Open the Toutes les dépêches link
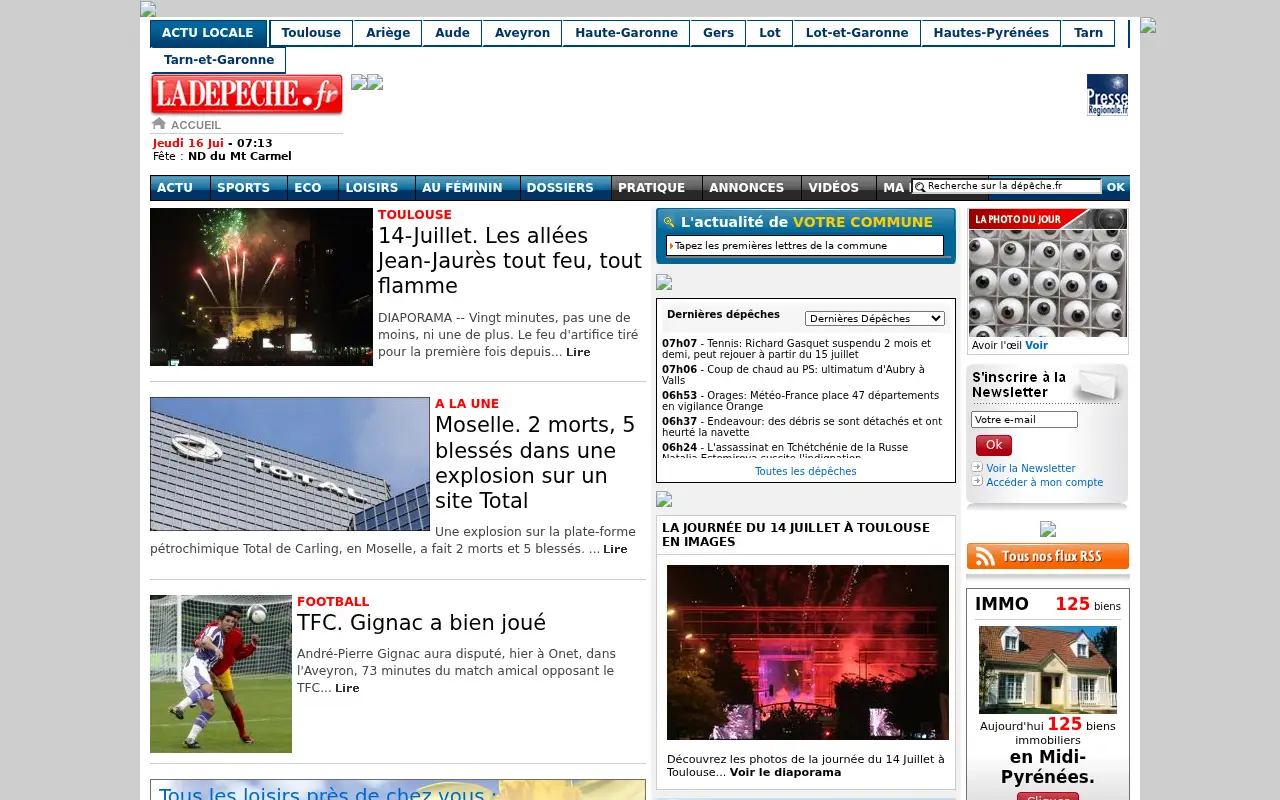This screenshot has width=1280, height=800. (x=806, y=471)
